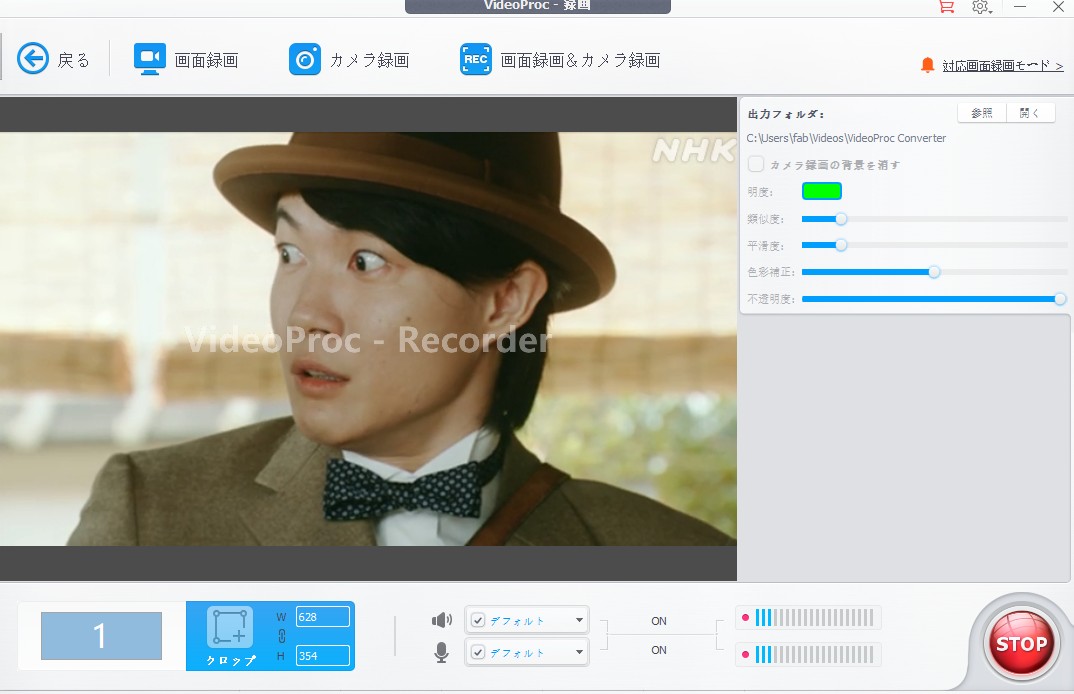Click the 出力フォルダ label
The height and width of the screenshot is (694, 1074).
click(x=786, y=114)
